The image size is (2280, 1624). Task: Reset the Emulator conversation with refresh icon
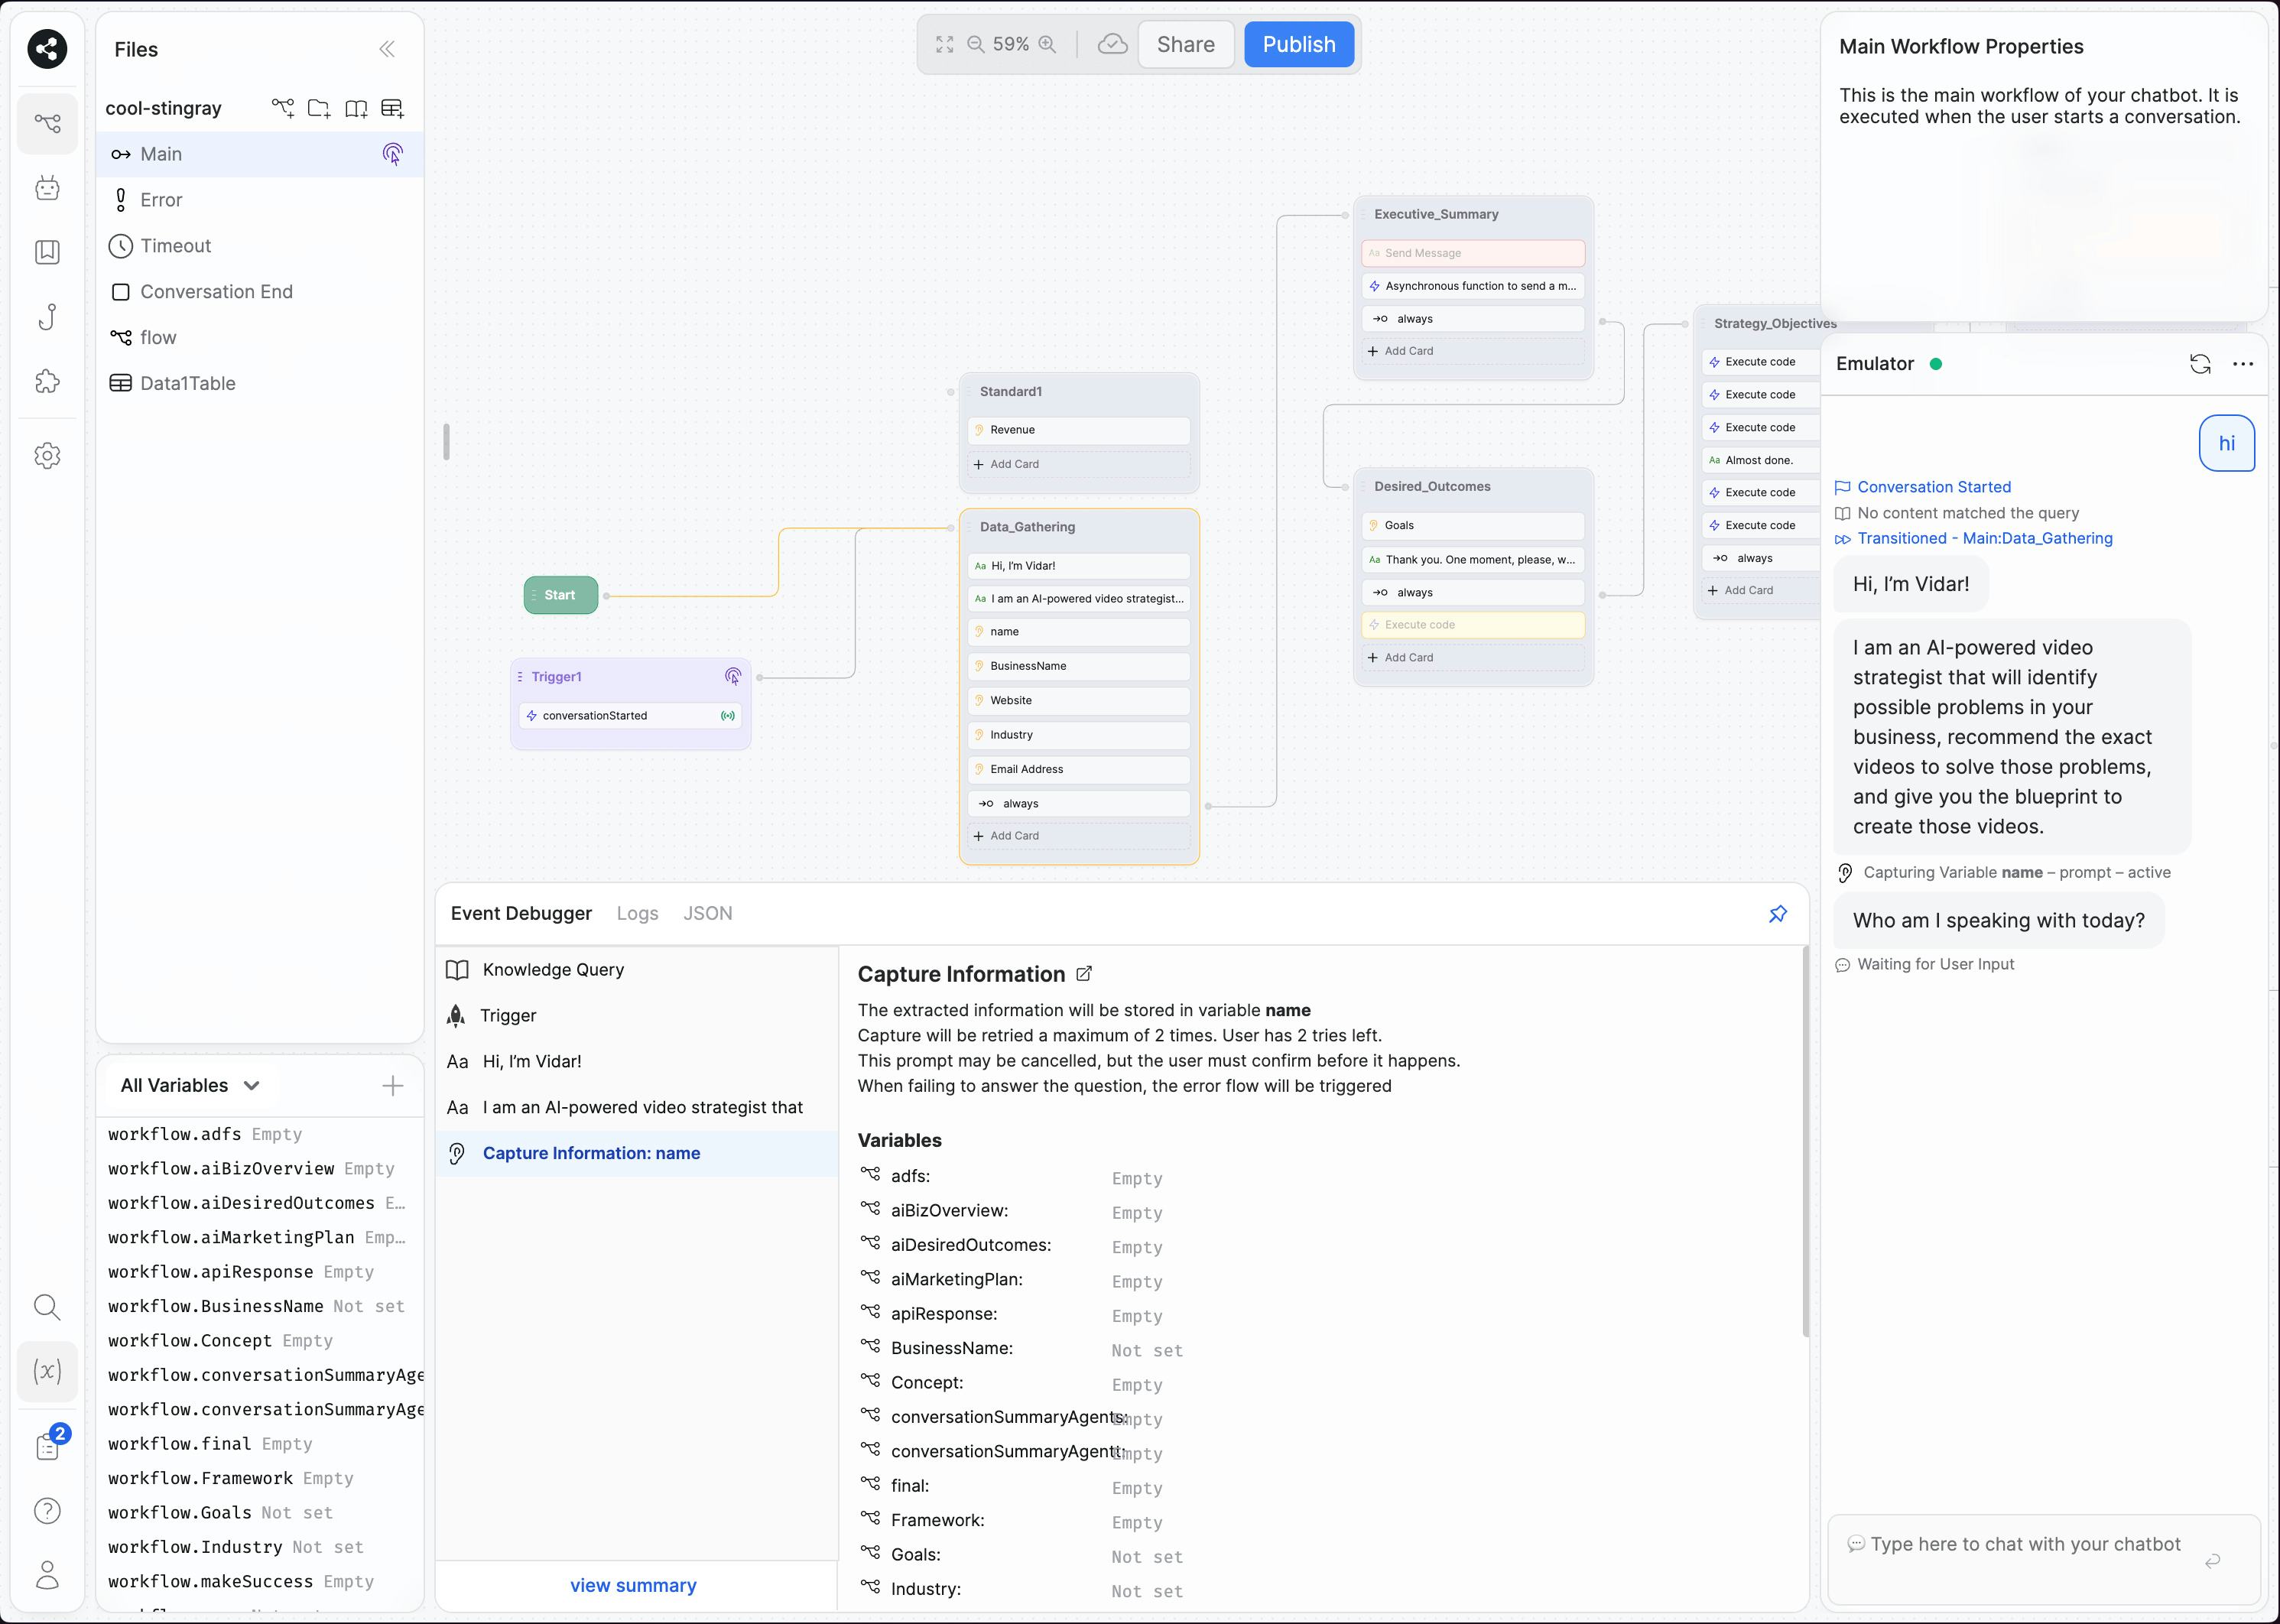click(2200, 364)
